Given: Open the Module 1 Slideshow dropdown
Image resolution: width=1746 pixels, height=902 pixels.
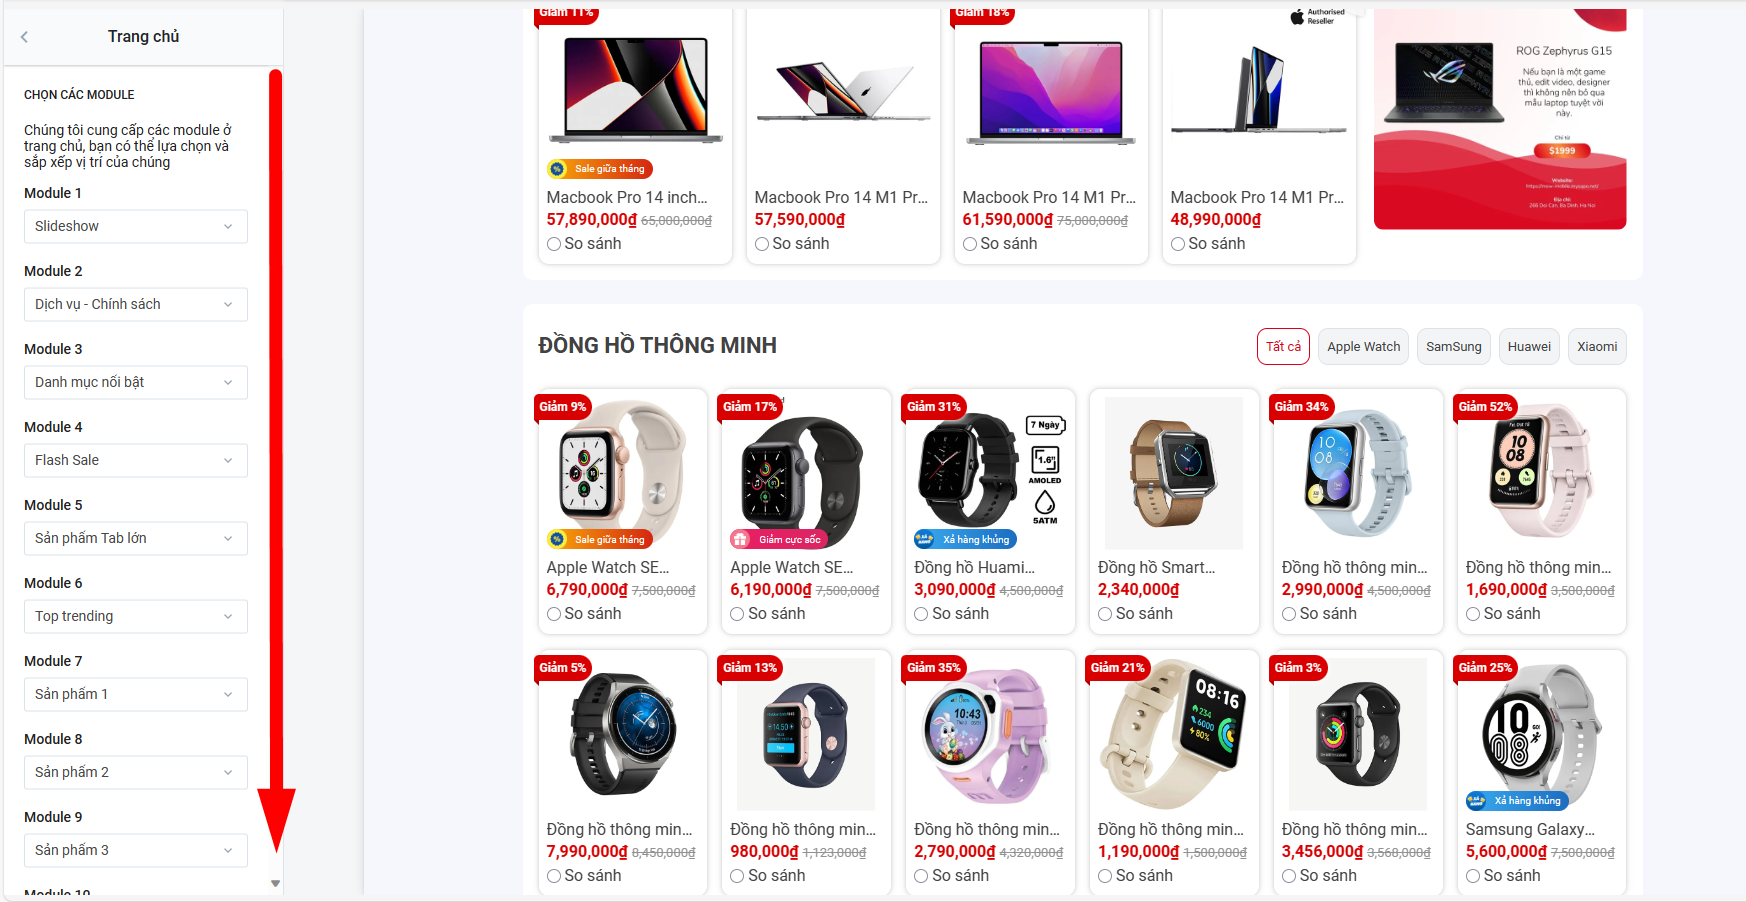Looking at the screenshot, I should 136,226.
